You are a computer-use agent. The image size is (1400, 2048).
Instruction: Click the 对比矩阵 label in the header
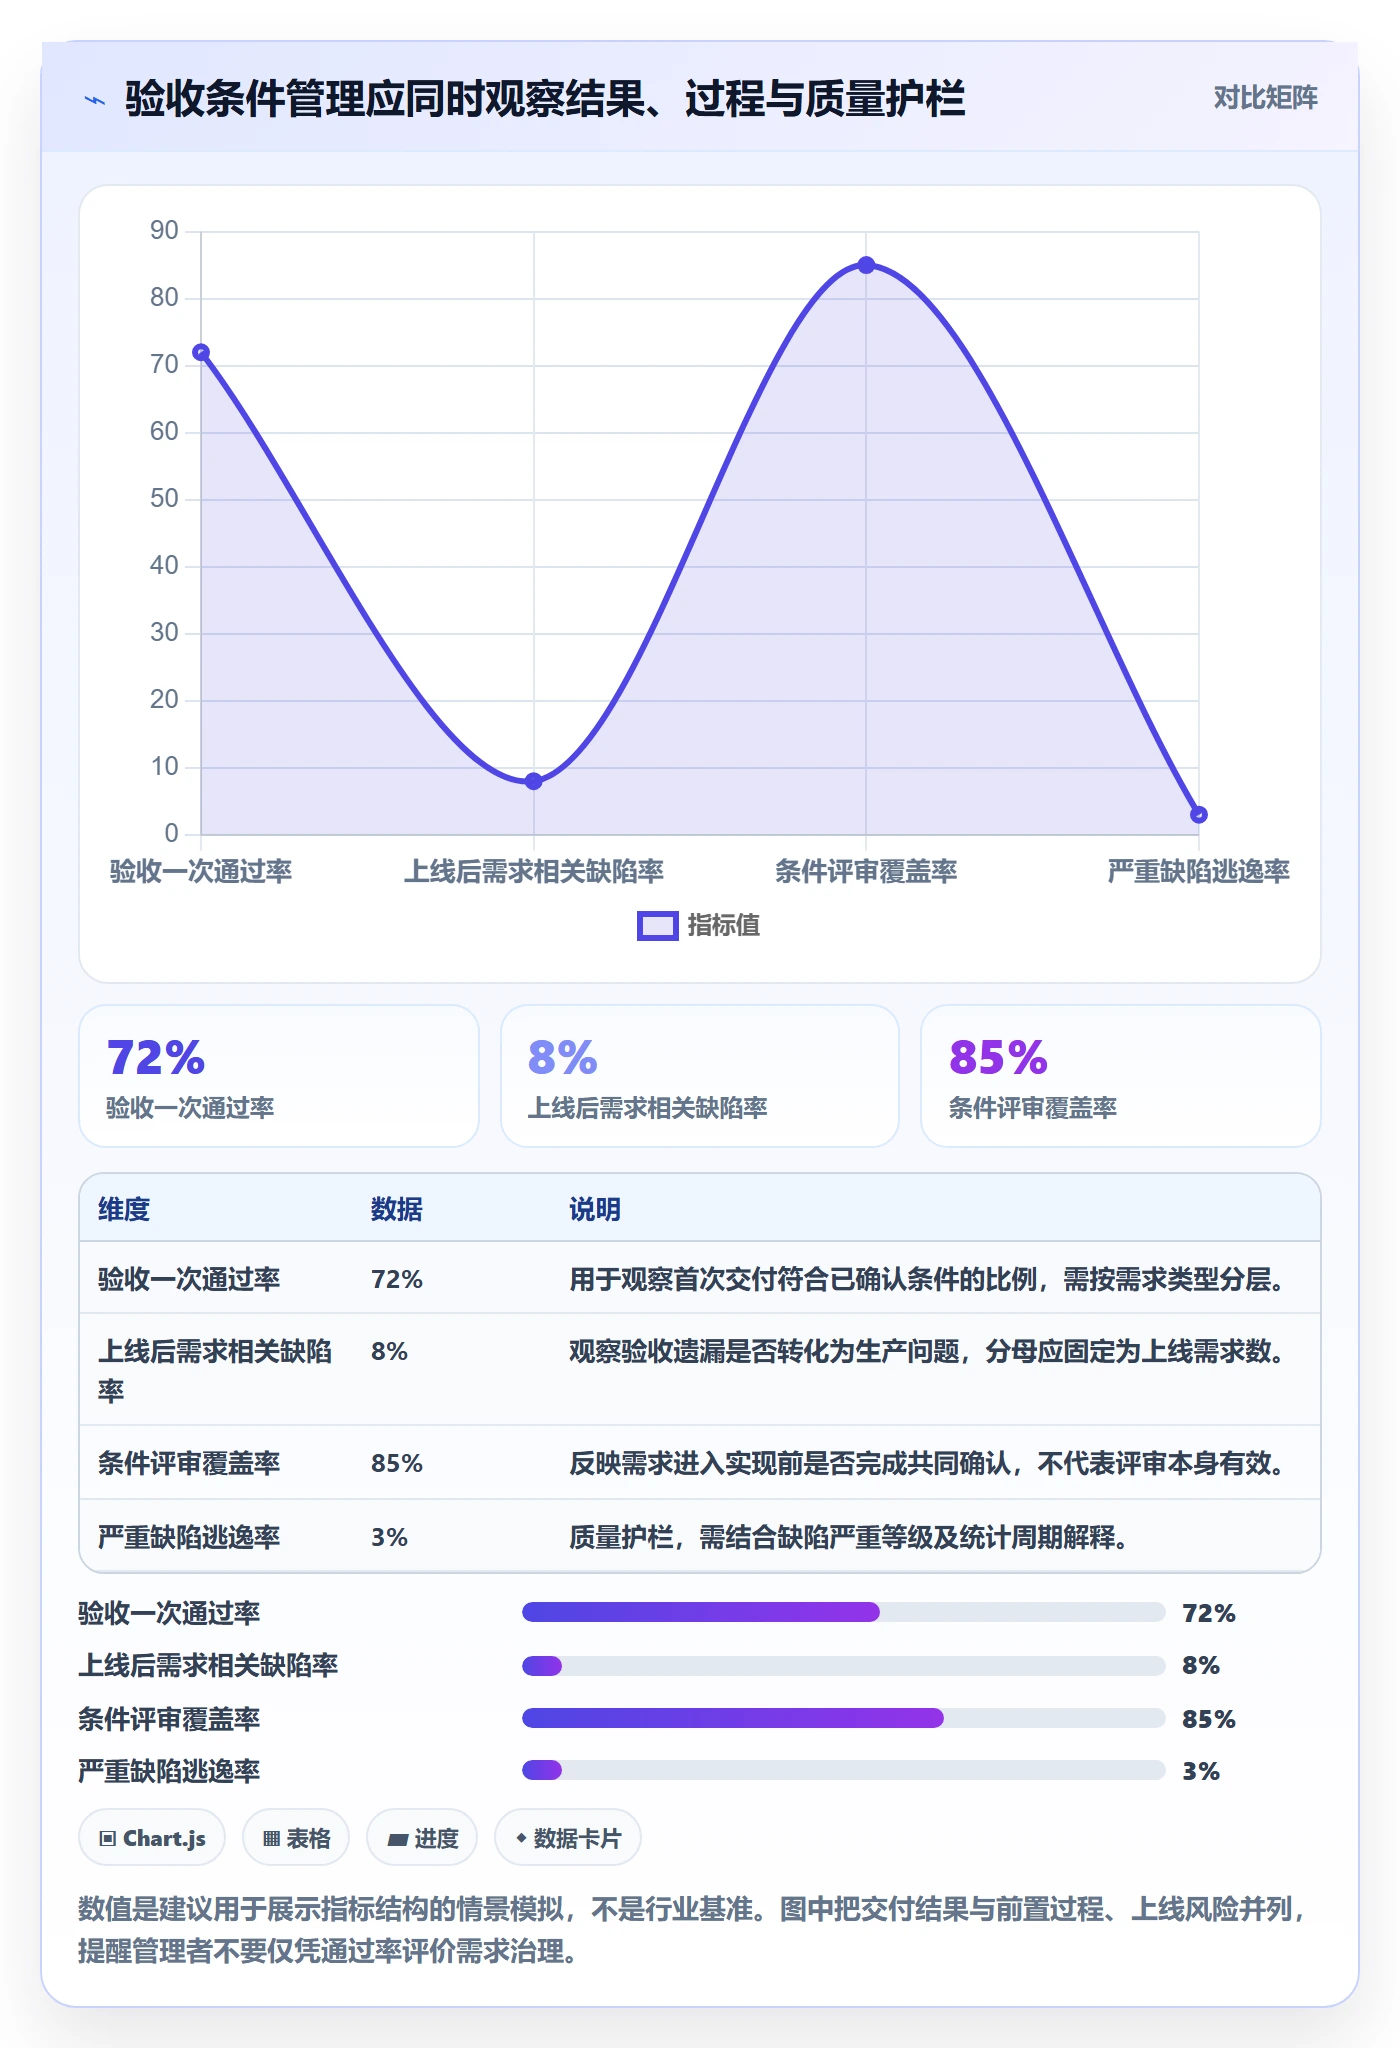coord(1265,98)
